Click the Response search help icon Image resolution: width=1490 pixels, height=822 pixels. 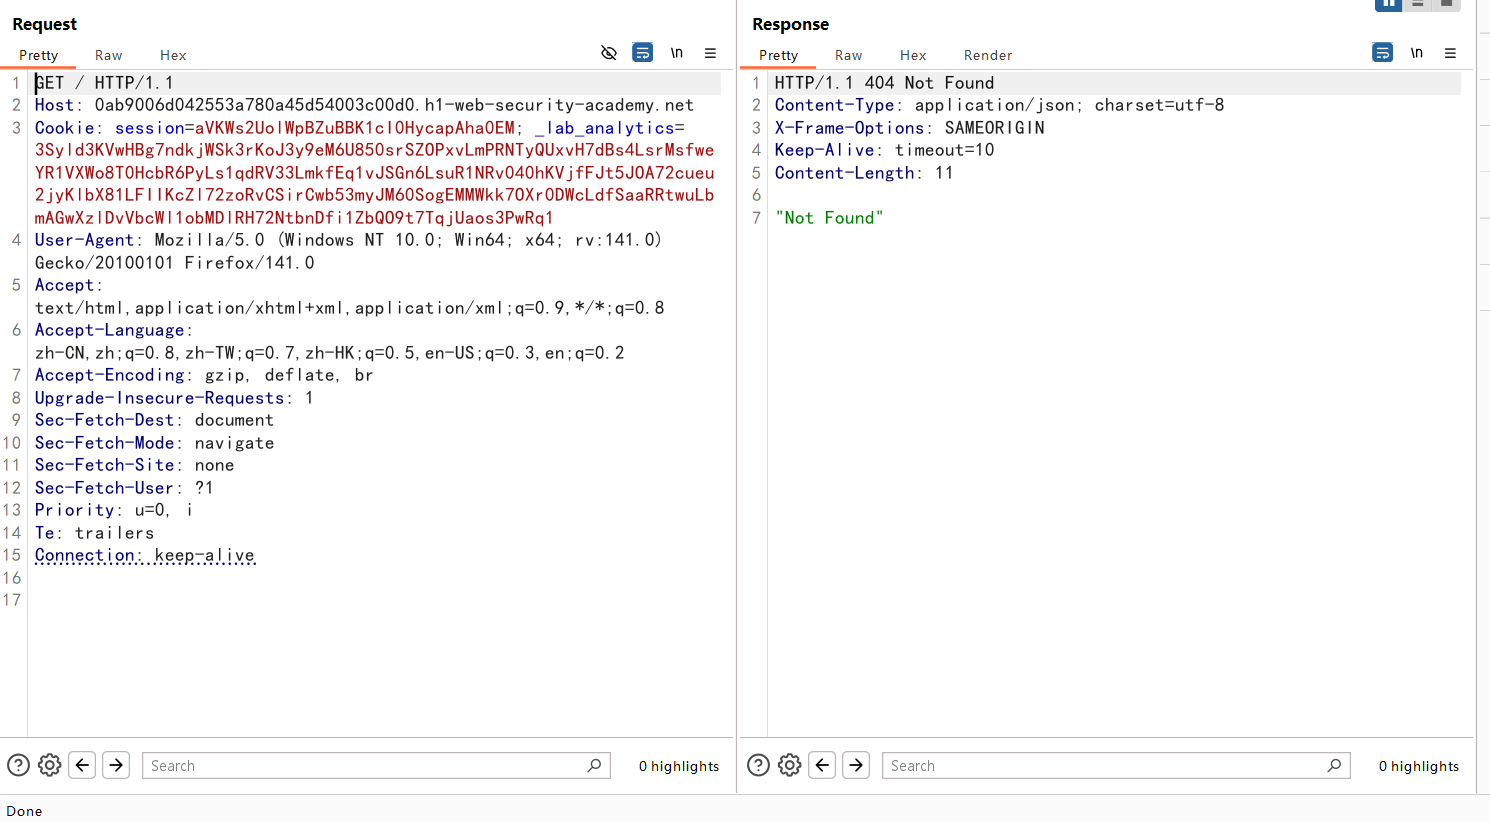pos(758,765)
